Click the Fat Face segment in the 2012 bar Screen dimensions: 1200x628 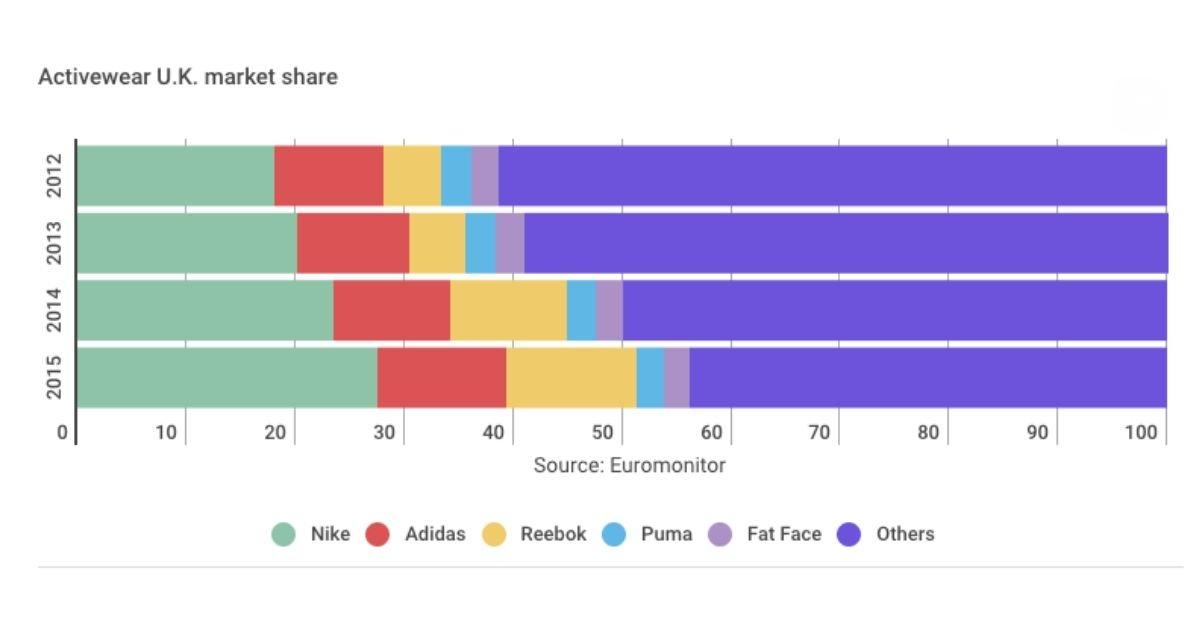tap(485, 176)
